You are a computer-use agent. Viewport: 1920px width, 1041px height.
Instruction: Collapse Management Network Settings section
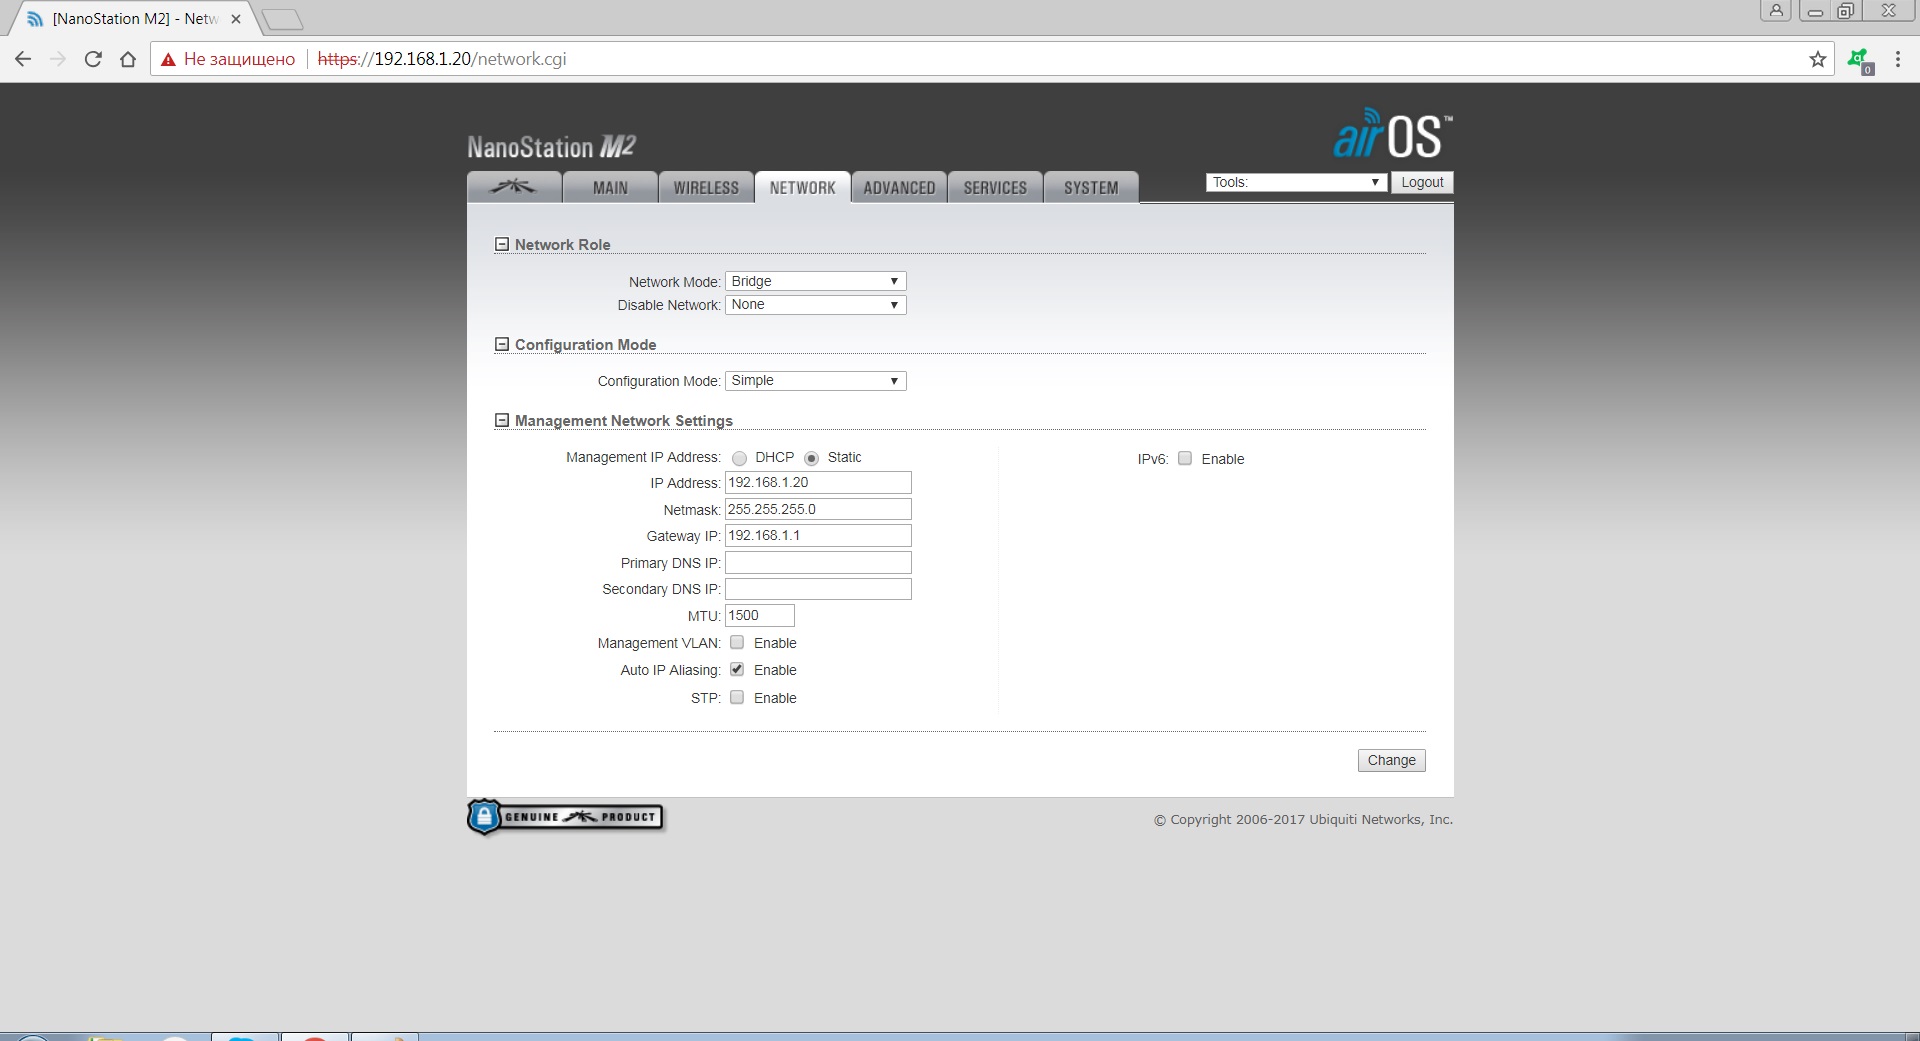502,420
